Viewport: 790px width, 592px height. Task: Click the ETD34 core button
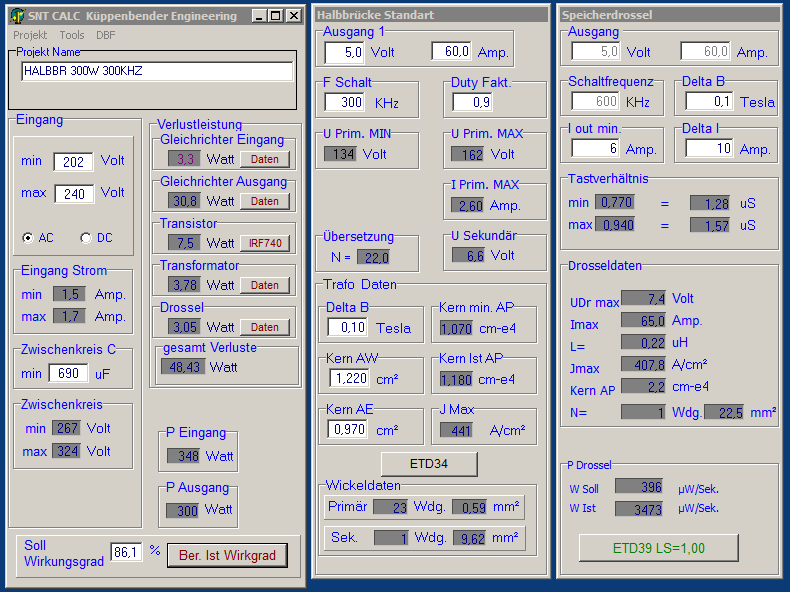429,464
